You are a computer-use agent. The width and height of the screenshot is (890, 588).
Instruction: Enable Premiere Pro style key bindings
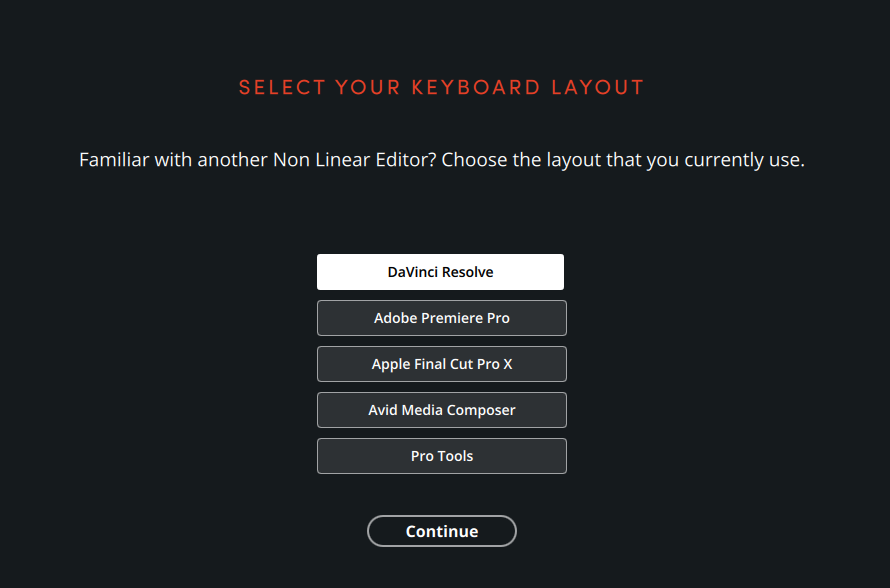(x=441, y=318)
